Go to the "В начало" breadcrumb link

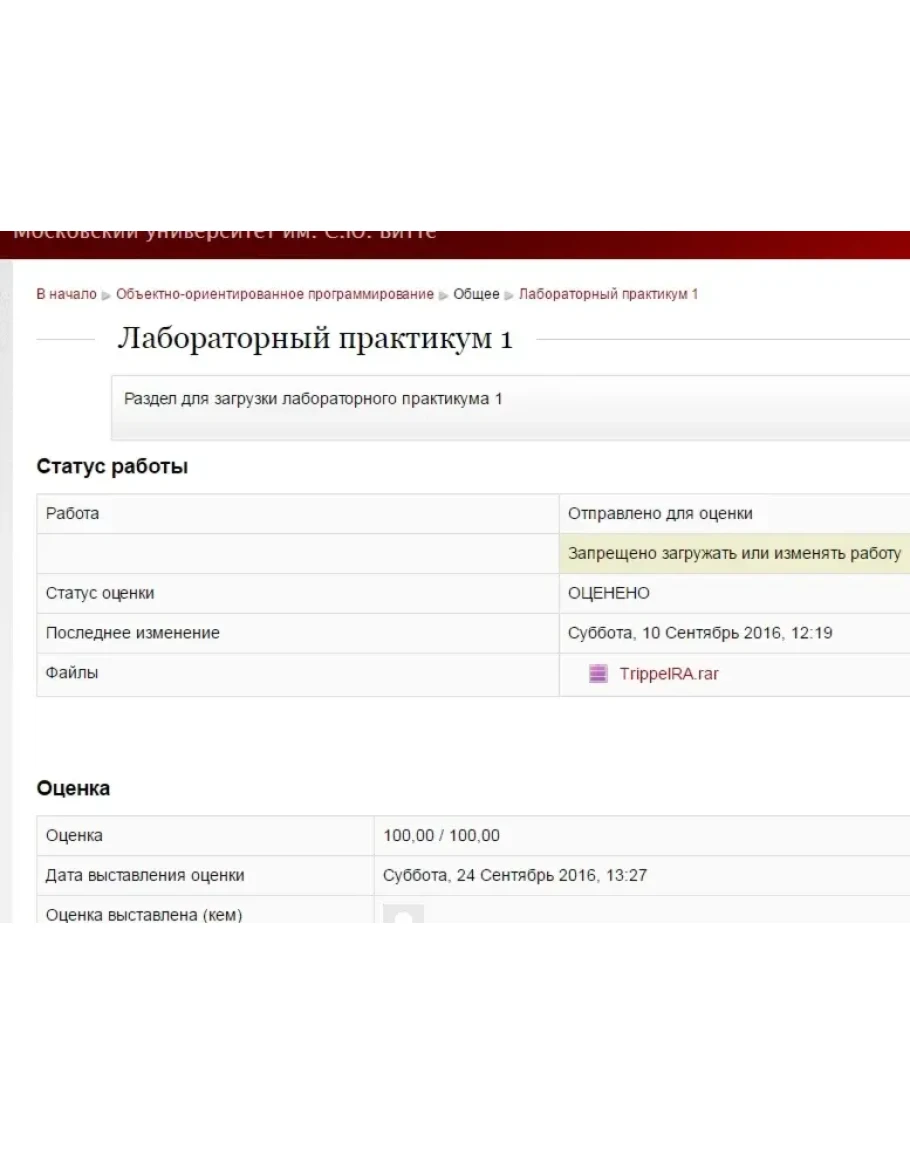[x=66, y=294]
